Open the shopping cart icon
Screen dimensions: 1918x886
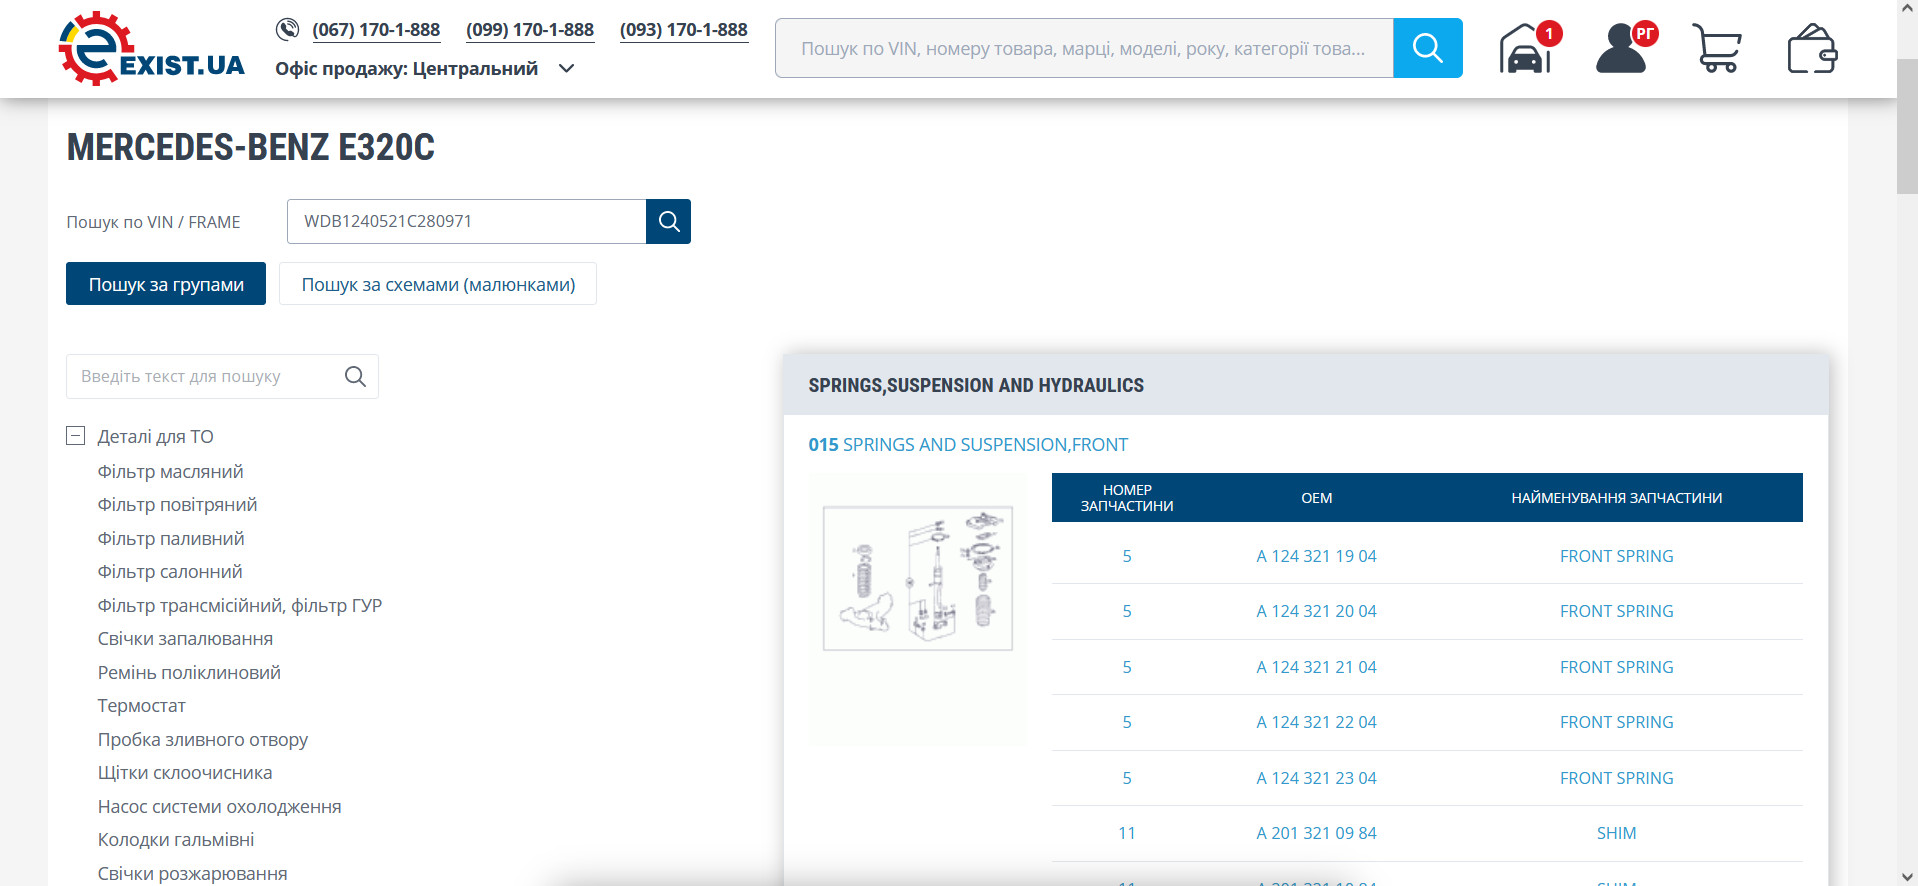coord(1716,49)
